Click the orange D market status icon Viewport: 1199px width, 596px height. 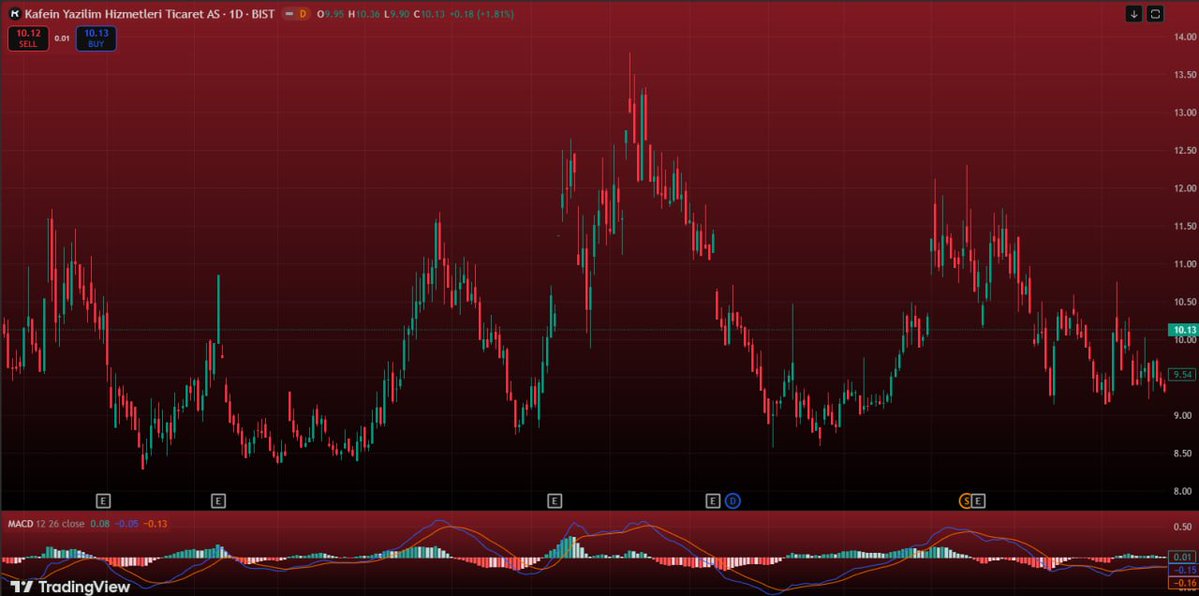tap(303, 14)
